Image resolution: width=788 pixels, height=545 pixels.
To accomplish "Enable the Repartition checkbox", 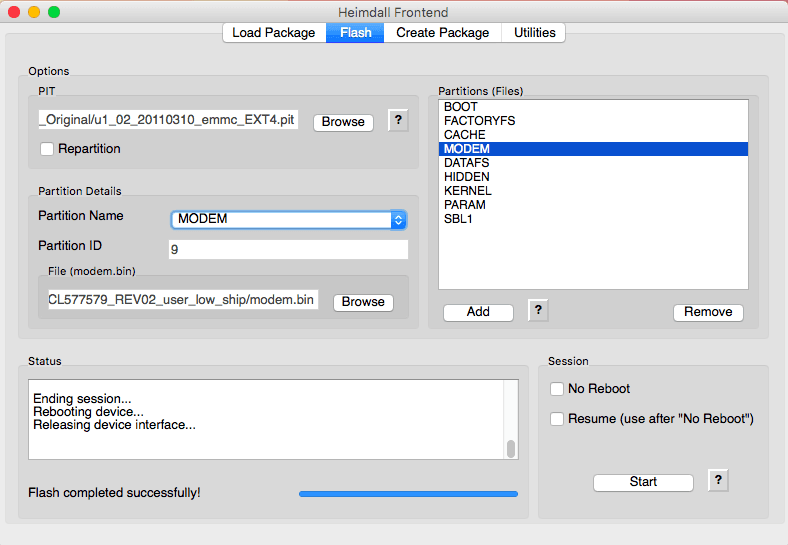I will click(x=47, y=149).
